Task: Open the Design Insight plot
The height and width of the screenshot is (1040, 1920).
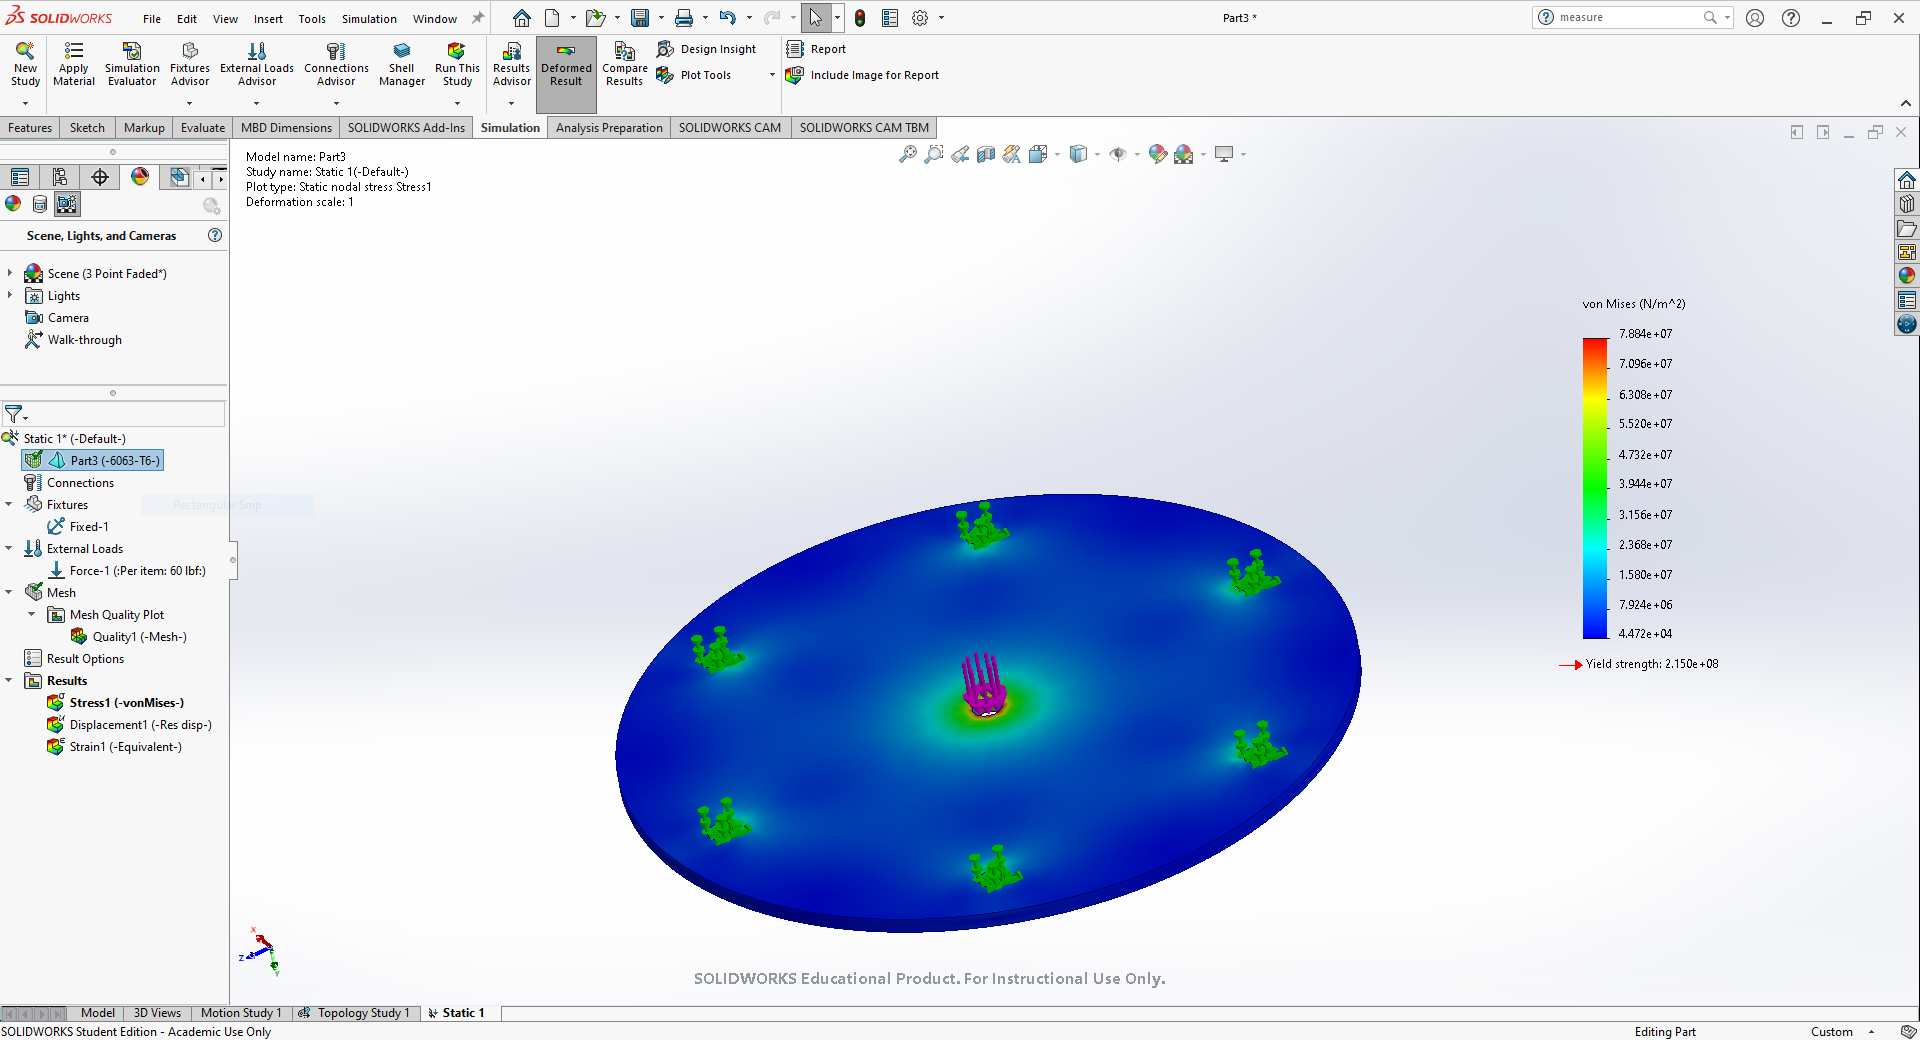Action: pyautogui.click(x=706, y=49)
